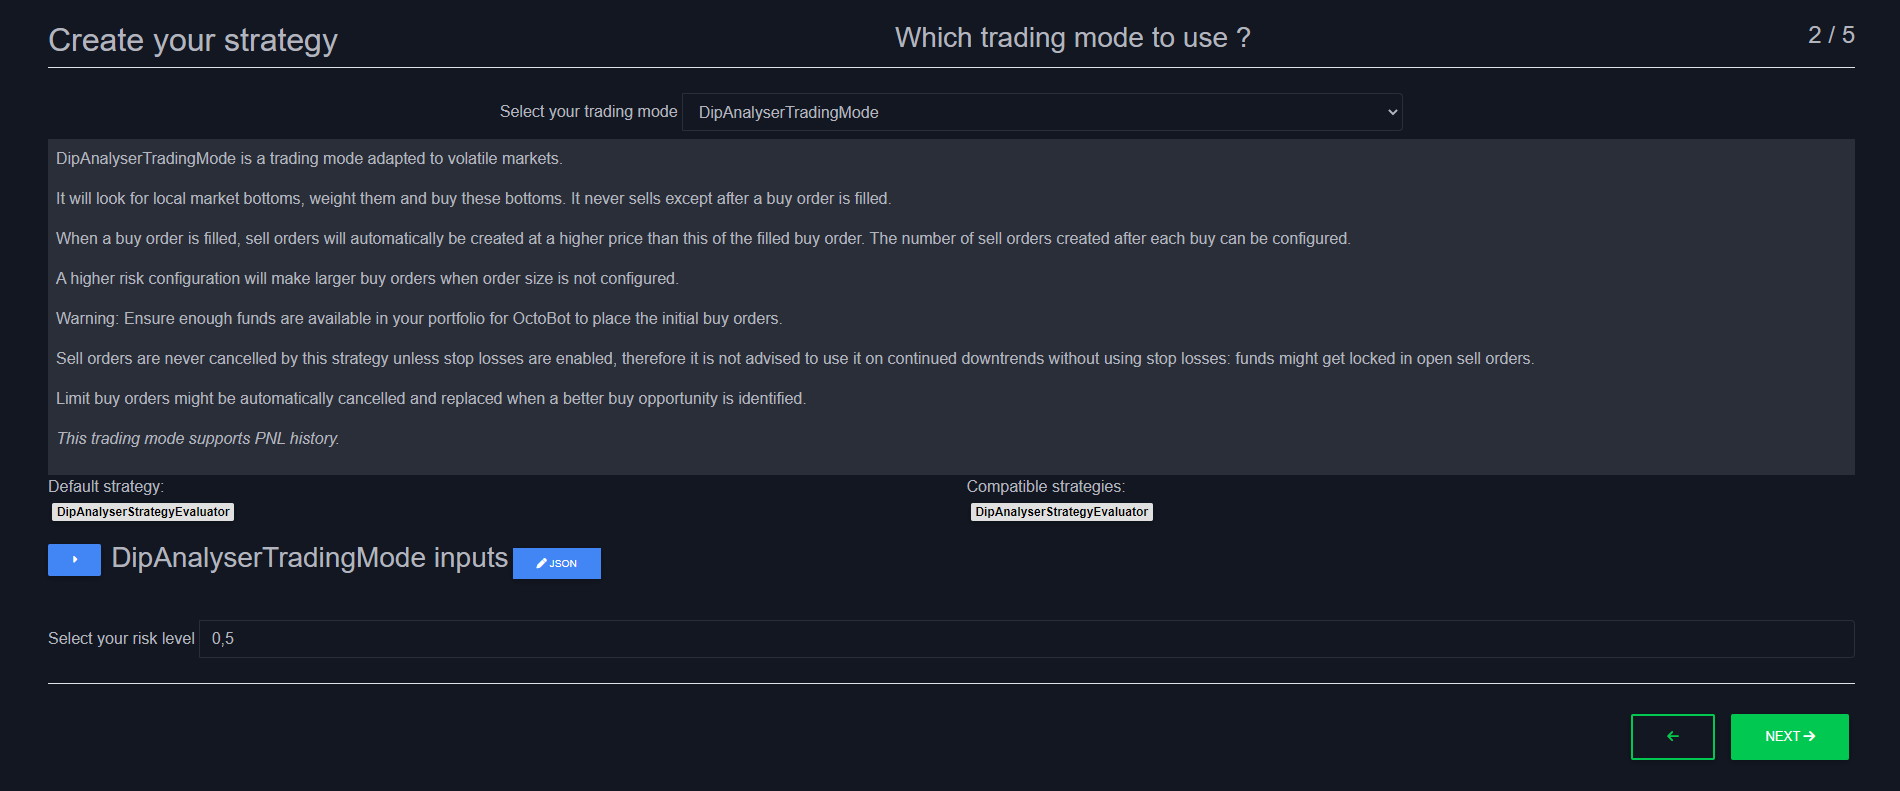Click the 'Create your strategy' heading
Viewport: 1900px width, 791px height.
[193, 40]
